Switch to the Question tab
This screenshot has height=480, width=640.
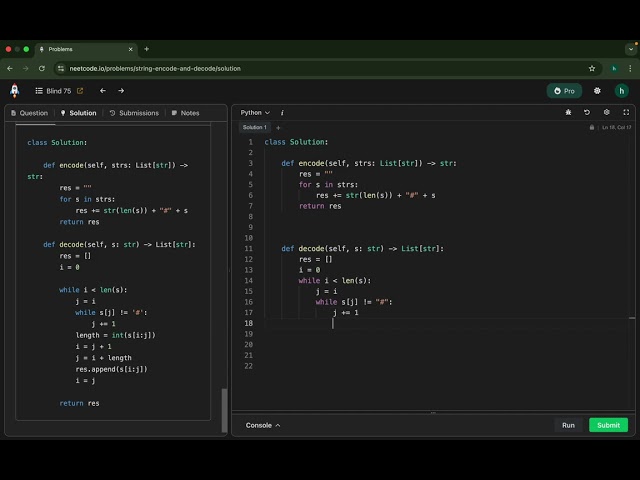(x=28, y=113)
